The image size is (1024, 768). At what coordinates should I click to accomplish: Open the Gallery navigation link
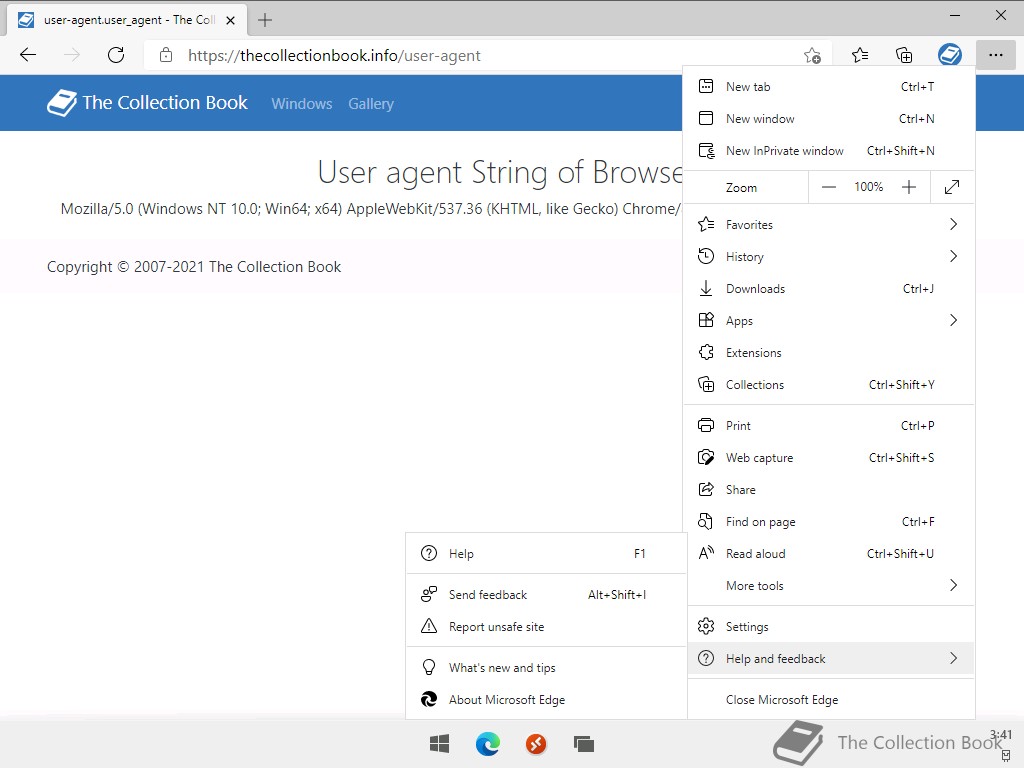tap(371, 104)
